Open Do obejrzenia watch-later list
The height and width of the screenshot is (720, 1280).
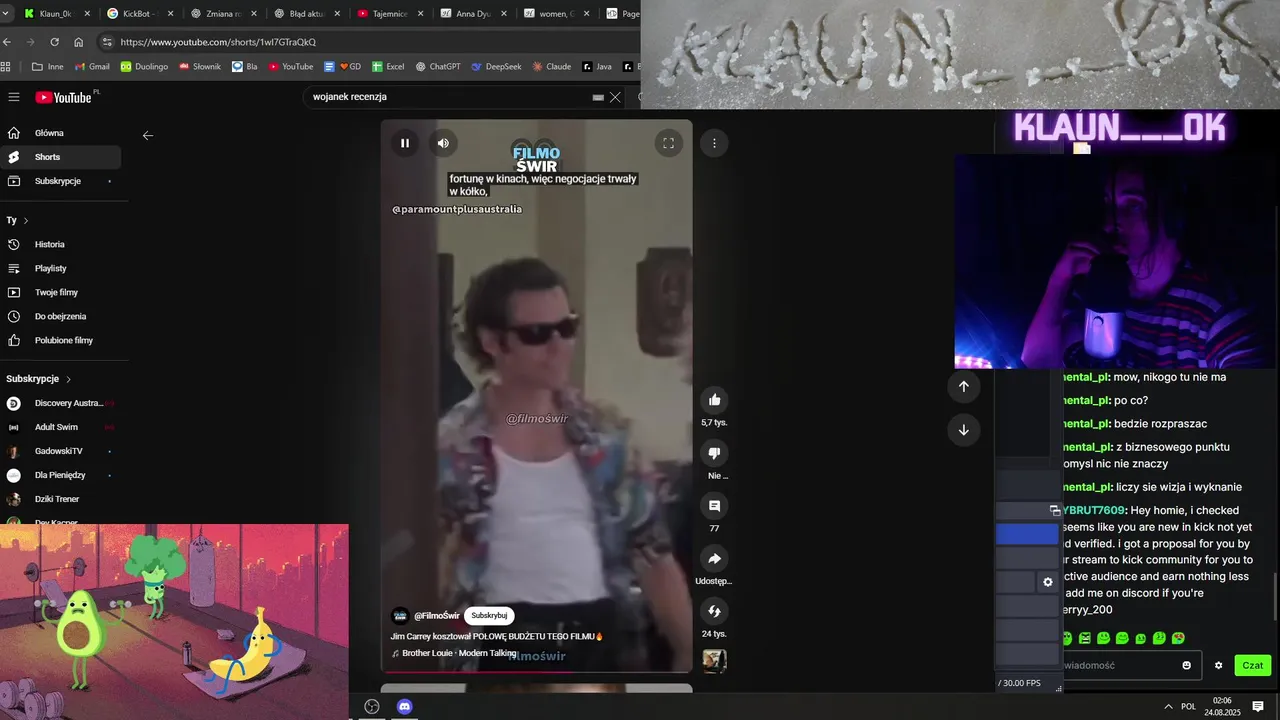[61, 316]
